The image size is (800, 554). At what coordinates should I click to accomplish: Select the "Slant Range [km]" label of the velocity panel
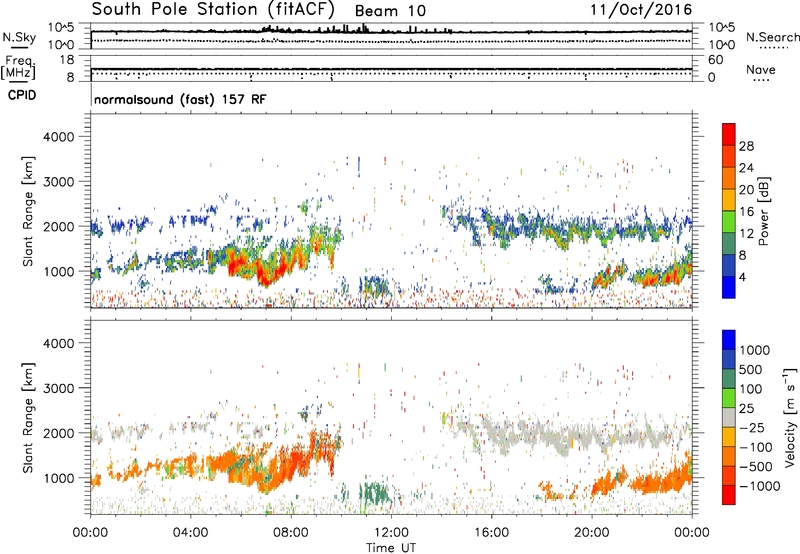(x=28, y=418)
